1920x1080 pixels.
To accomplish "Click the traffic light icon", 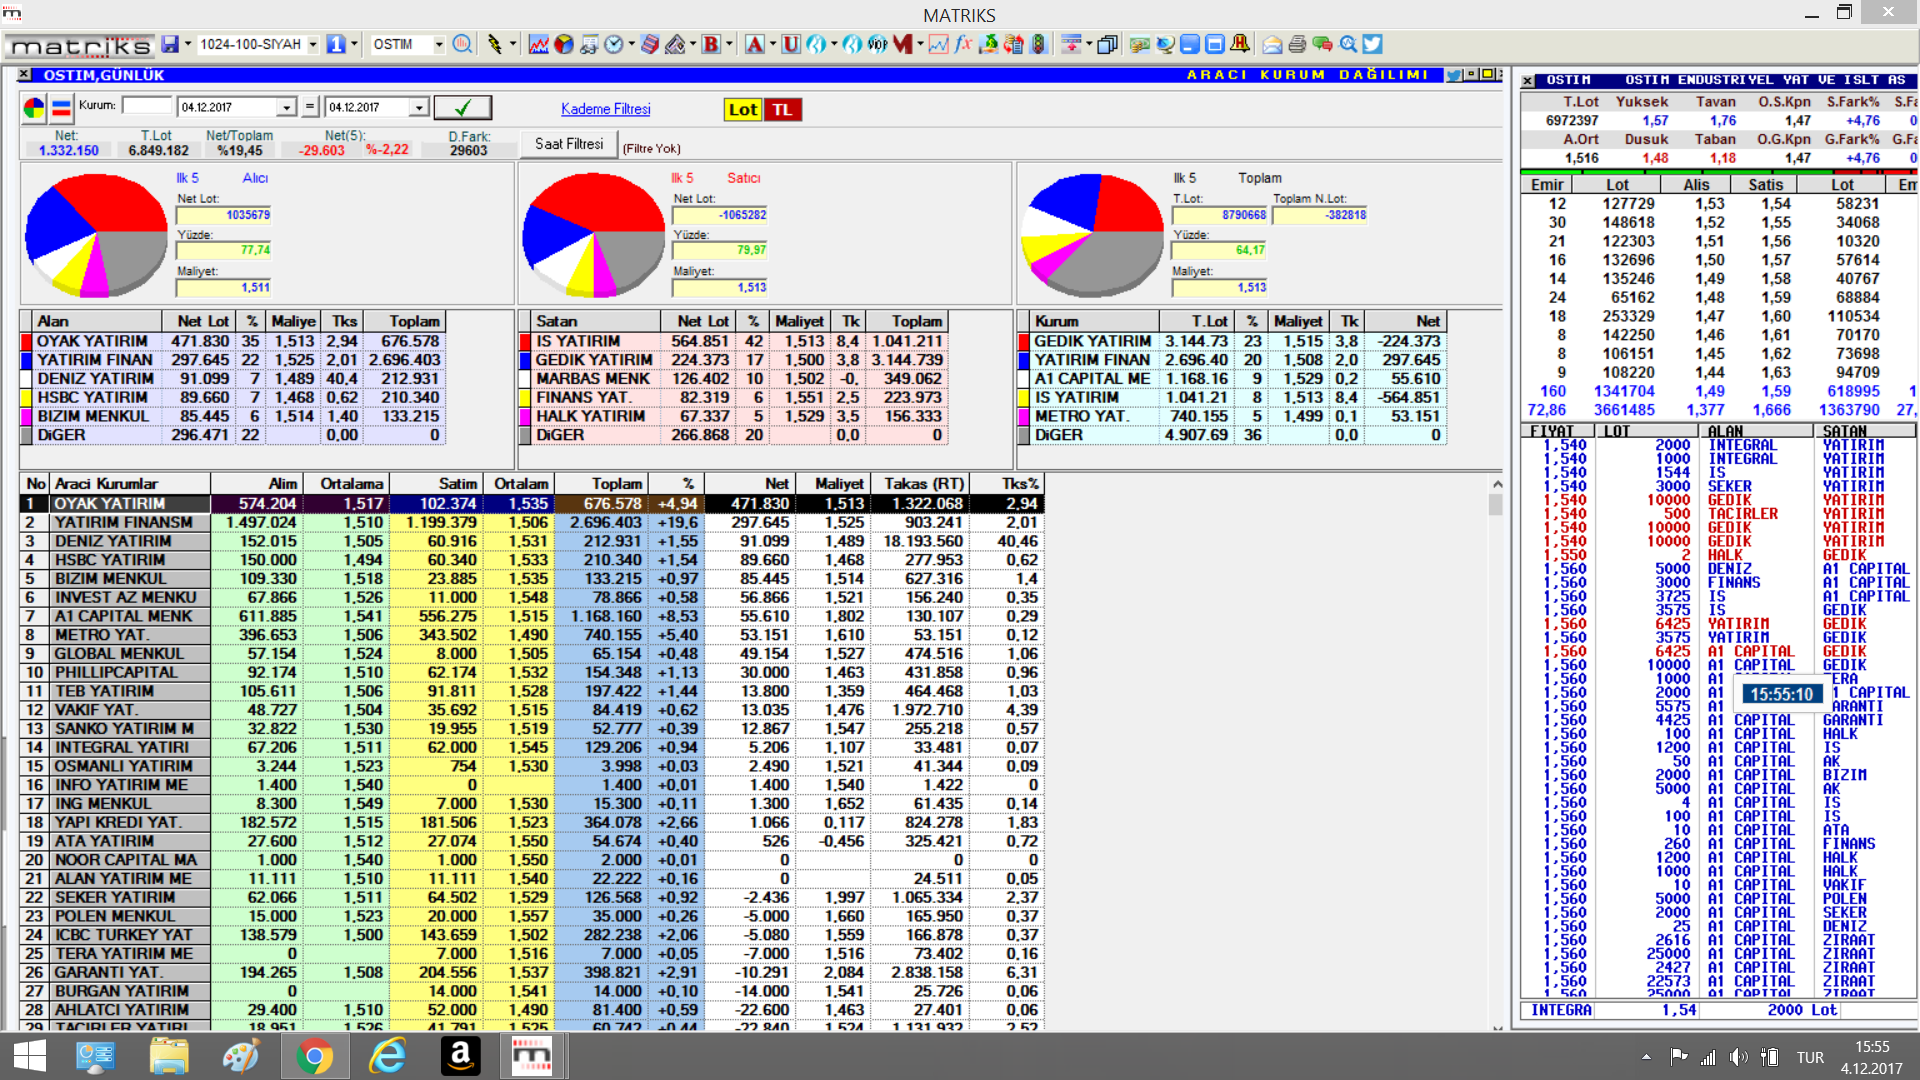I will click(x=1039, y=44).
